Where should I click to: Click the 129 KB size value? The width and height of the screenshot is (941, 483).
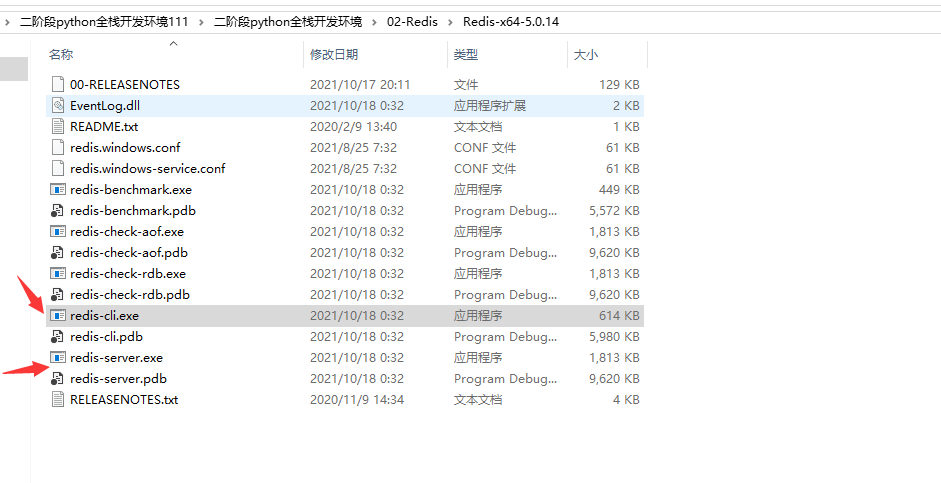tap(619, 85)
